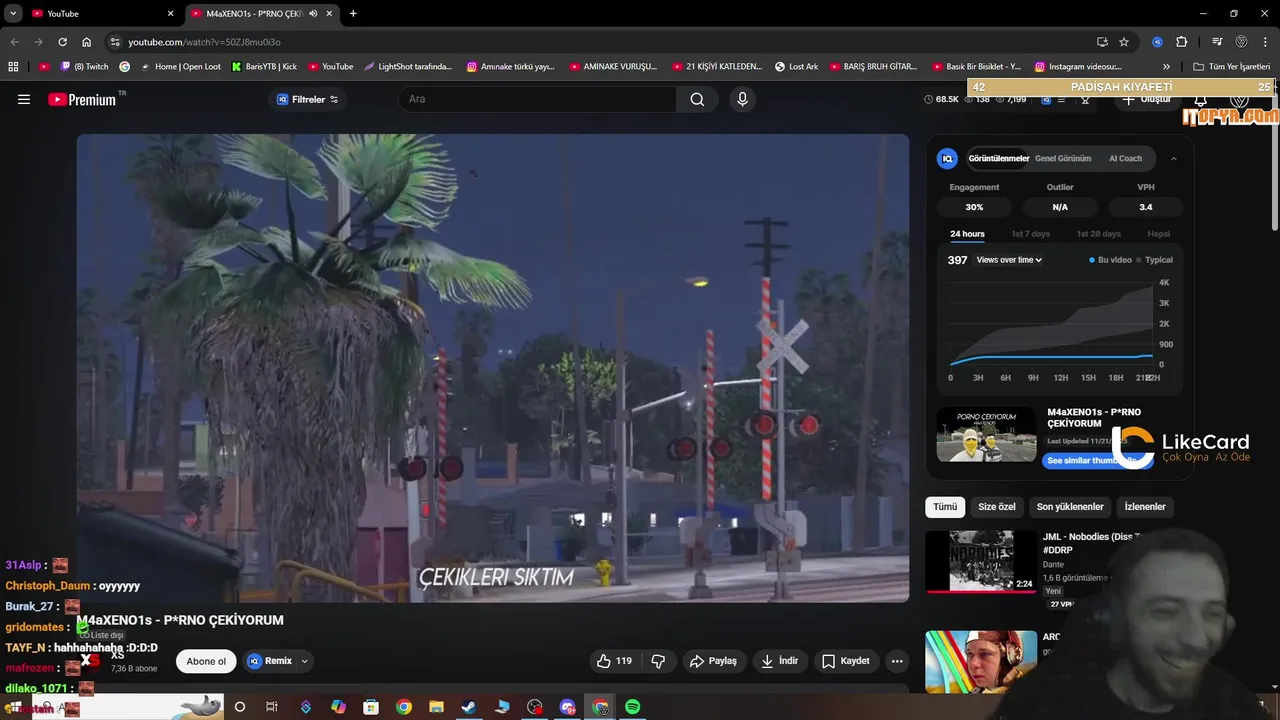Open the Copilot taskbar icon
Image resolution: width=1280 pixels, height=720 pixels.
pyautogui.click(x=338, y=707)
